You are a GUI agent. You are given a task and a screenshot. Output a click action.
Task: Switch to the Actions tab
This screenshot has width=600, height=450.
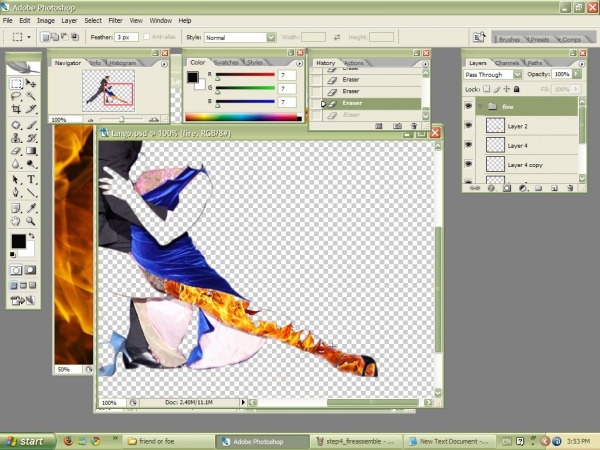point(353,63)
